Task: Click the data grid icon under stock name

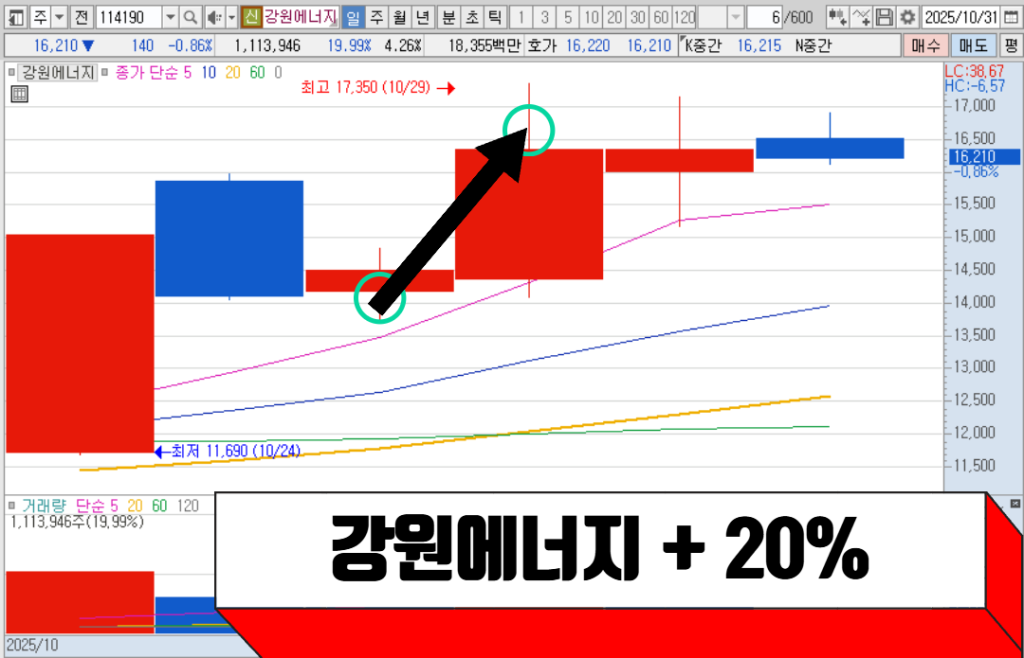Action: (x=19, y=94)
